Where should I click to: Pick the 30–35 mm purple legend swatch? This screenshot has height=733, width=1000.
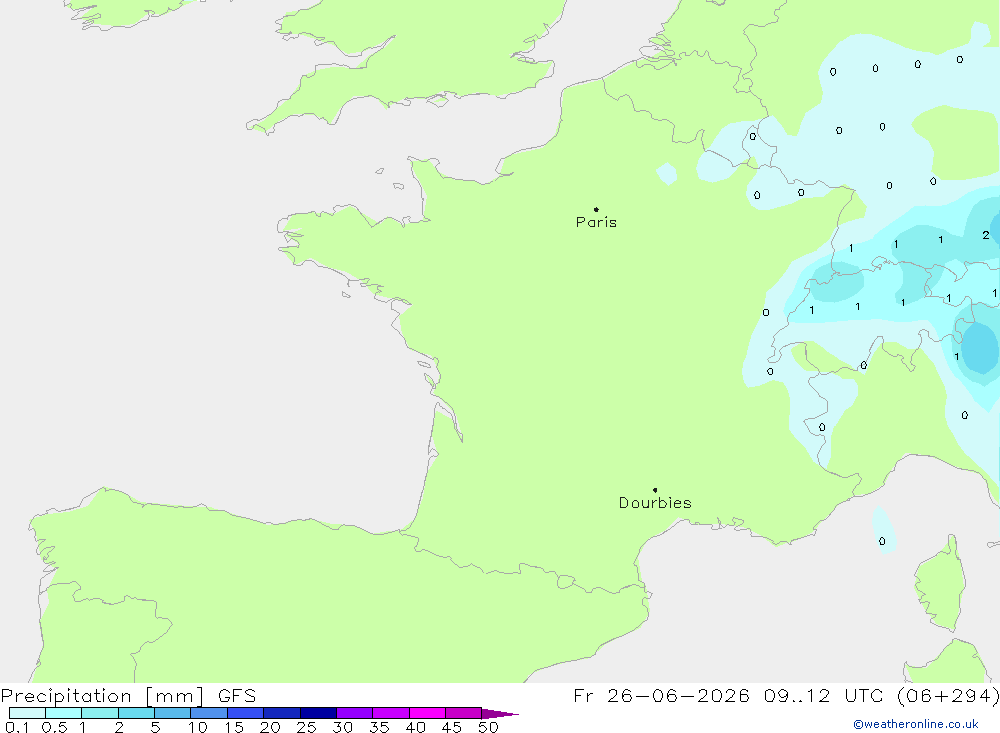[355, 713]
